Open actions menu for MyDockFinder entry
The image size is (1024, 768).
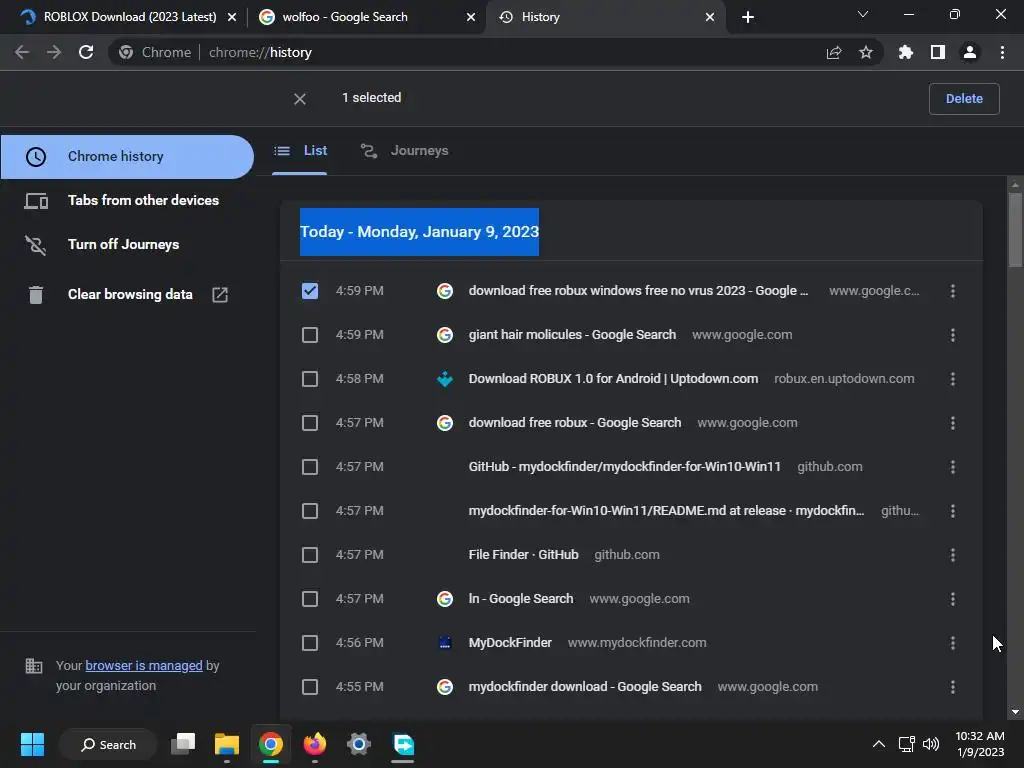point(953,643)
